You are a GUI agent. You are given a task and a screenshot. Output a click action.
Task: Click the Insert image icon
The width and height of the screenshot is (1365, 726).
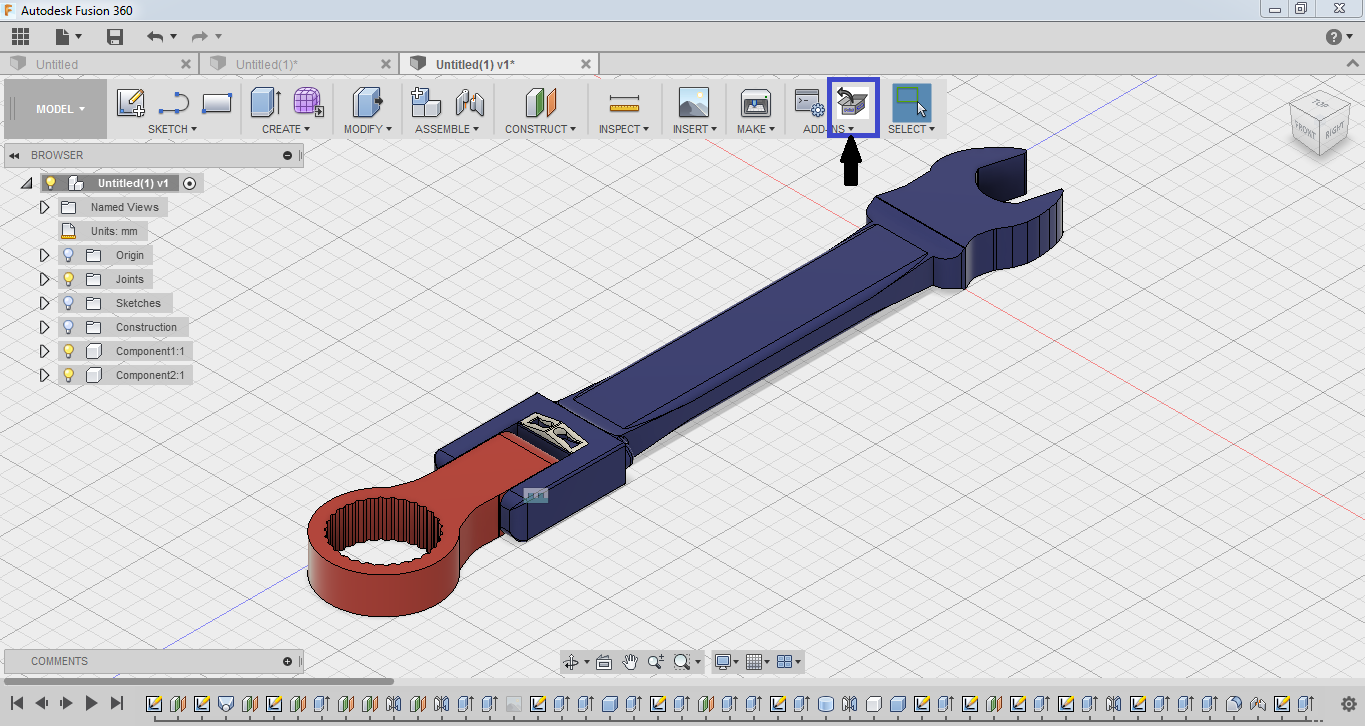[x=693, y=103]
